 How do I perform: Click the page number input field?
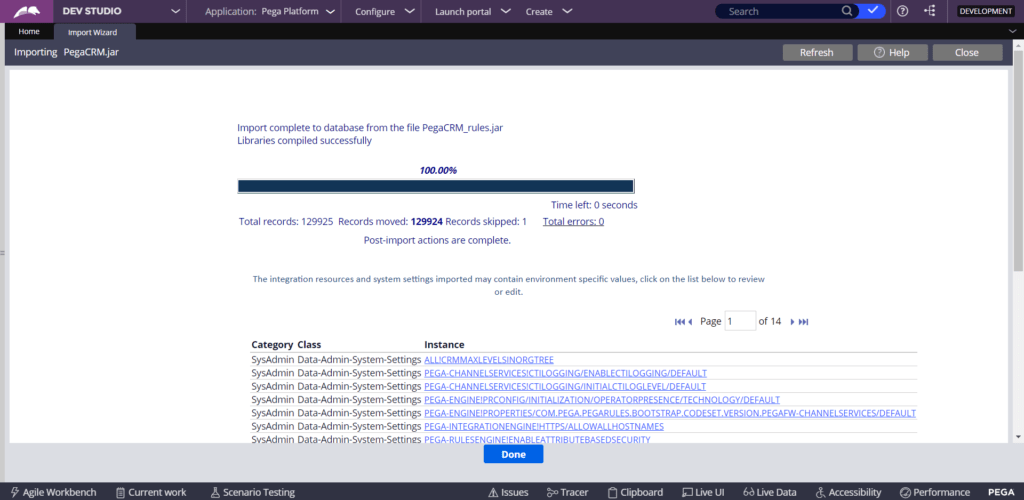point(741,321)
